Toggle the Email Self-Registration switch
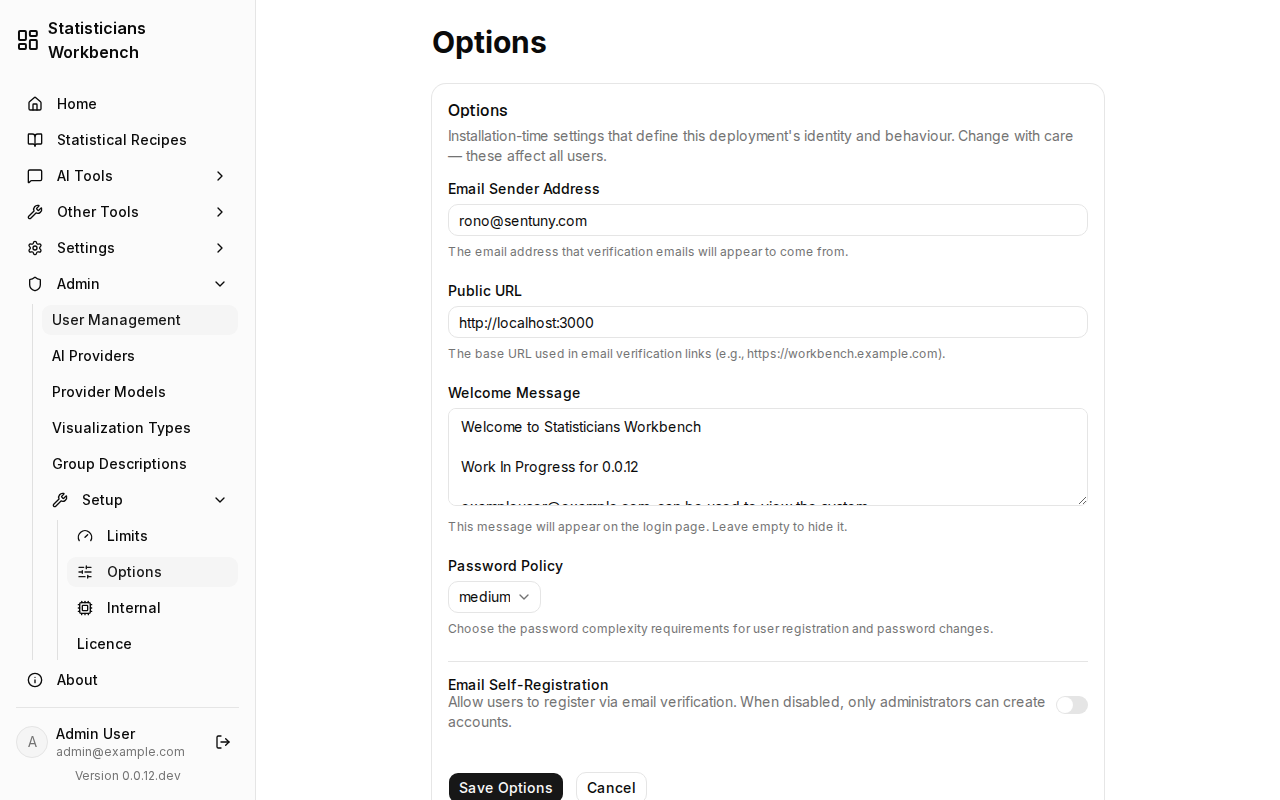The height and width of the screenshot is (800, 1280). click(1072, 705)
